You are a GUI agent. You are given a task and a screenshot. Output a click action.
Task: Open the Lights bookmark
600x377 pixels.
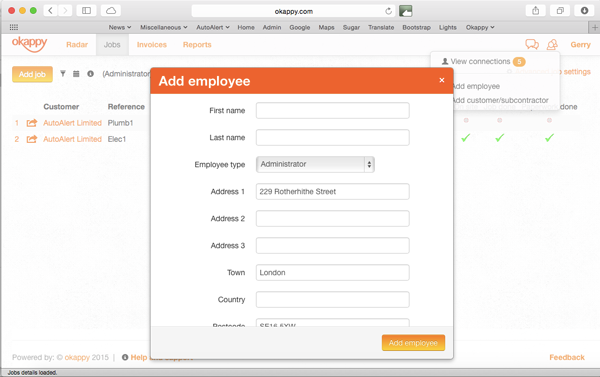[448, 27]
